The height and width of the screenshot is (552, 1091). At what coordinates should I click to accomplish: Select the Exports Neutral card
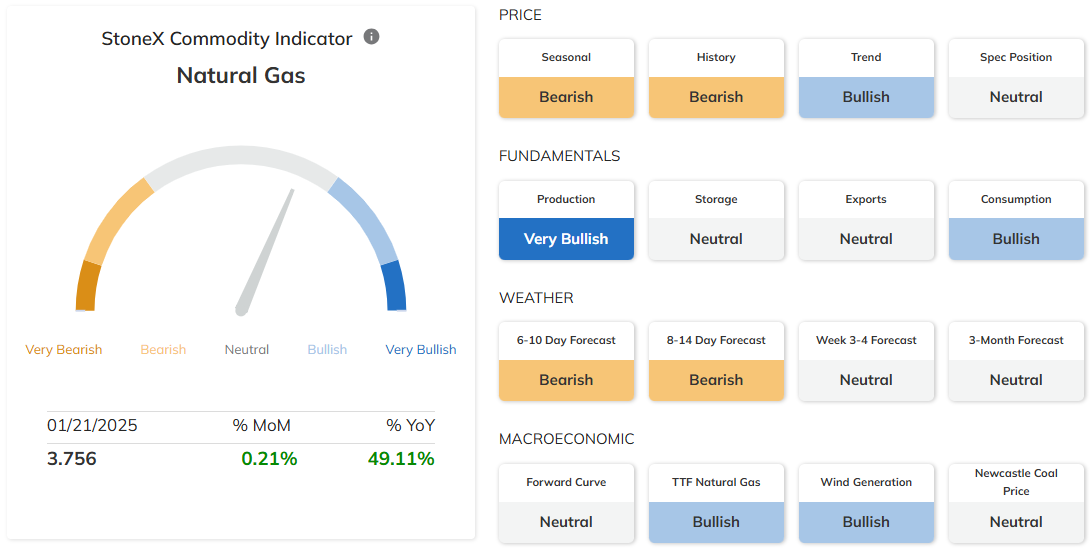point(866,220)
